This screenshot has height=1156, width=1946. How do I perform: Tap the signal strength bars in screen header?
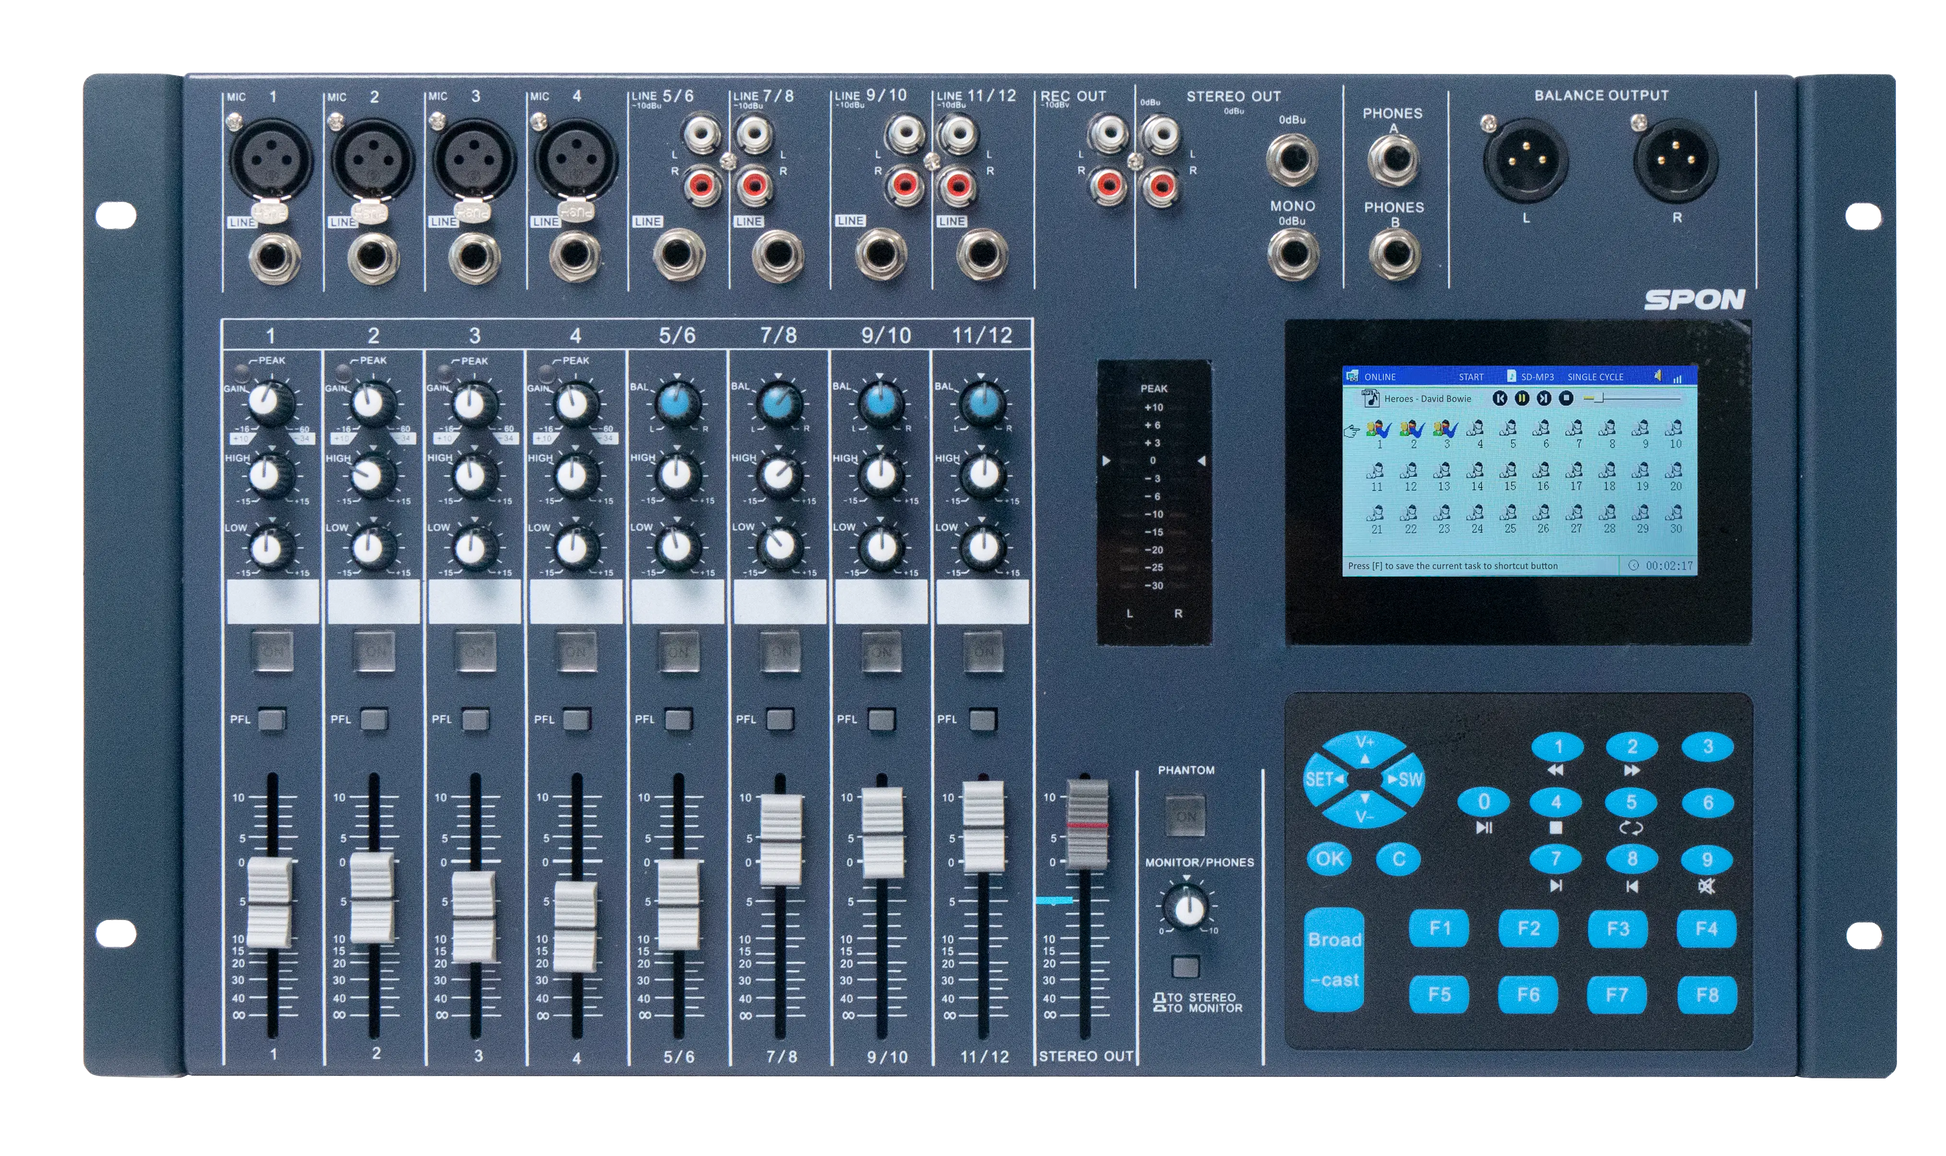point(1677,377)
